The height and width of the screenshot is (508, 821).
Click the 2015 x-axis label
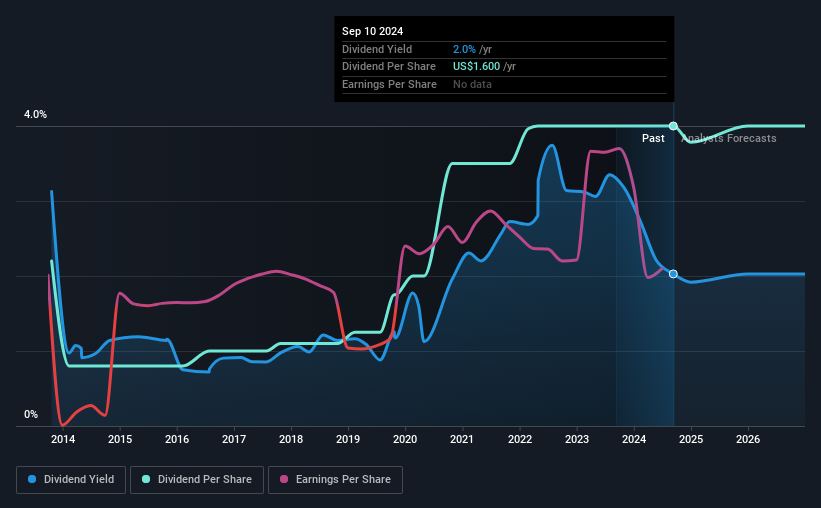coord(120,439)
